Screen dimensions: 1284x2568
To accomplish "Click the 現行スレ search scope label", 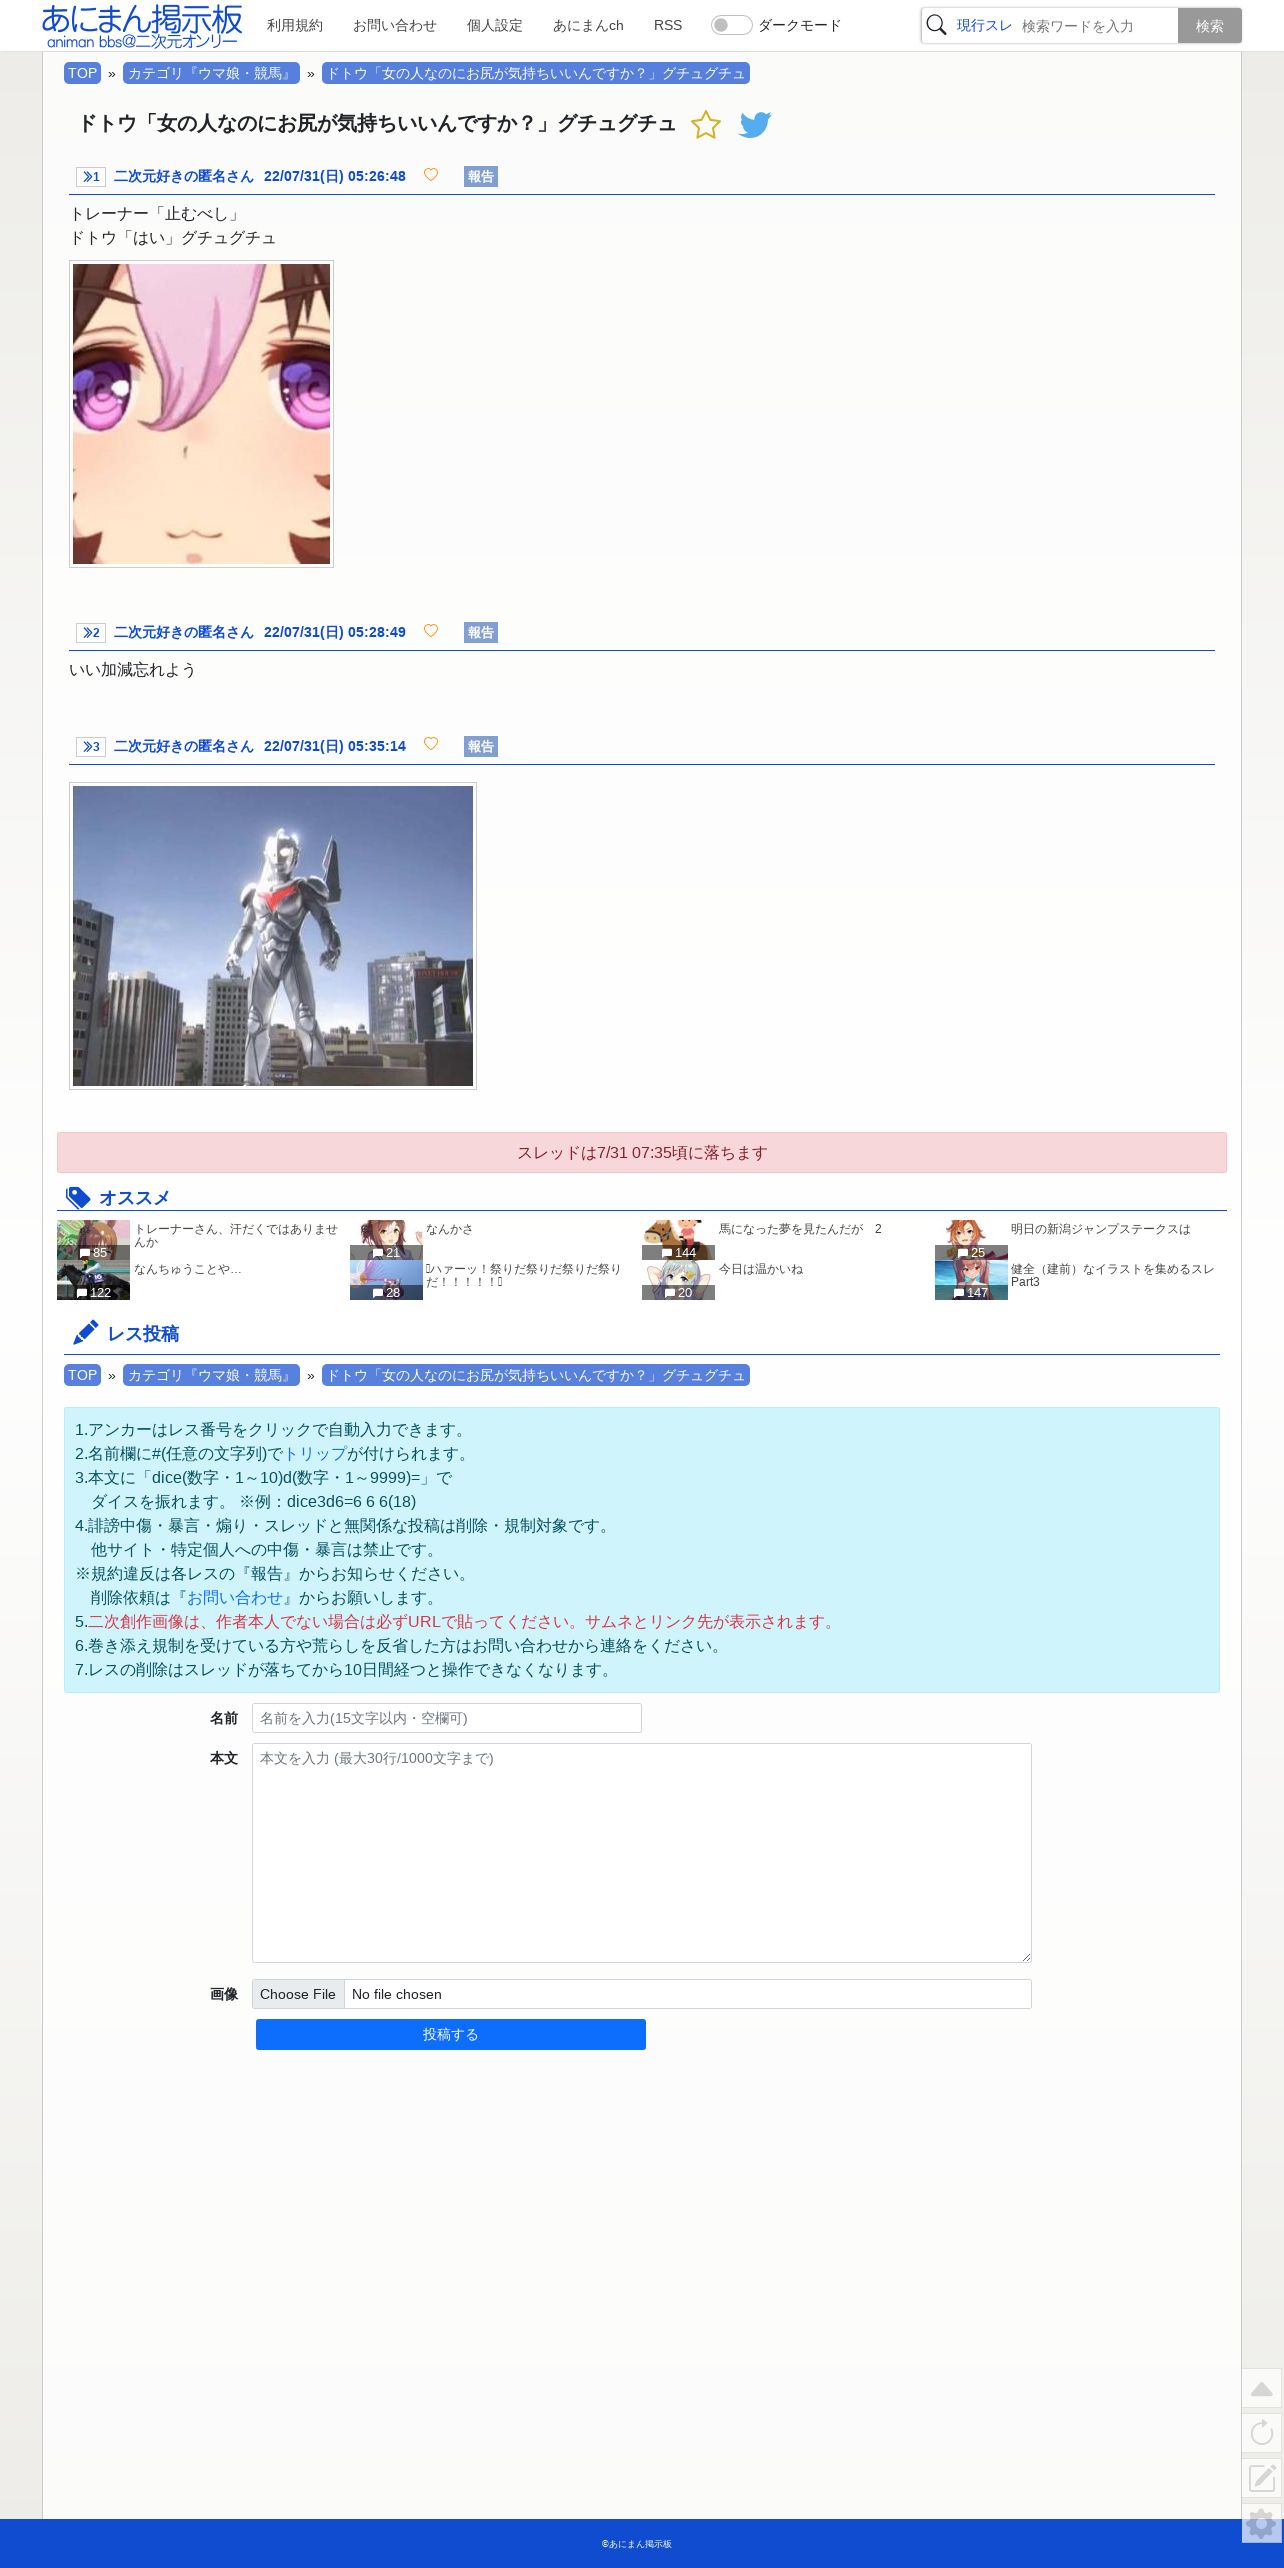I will 984,26.
